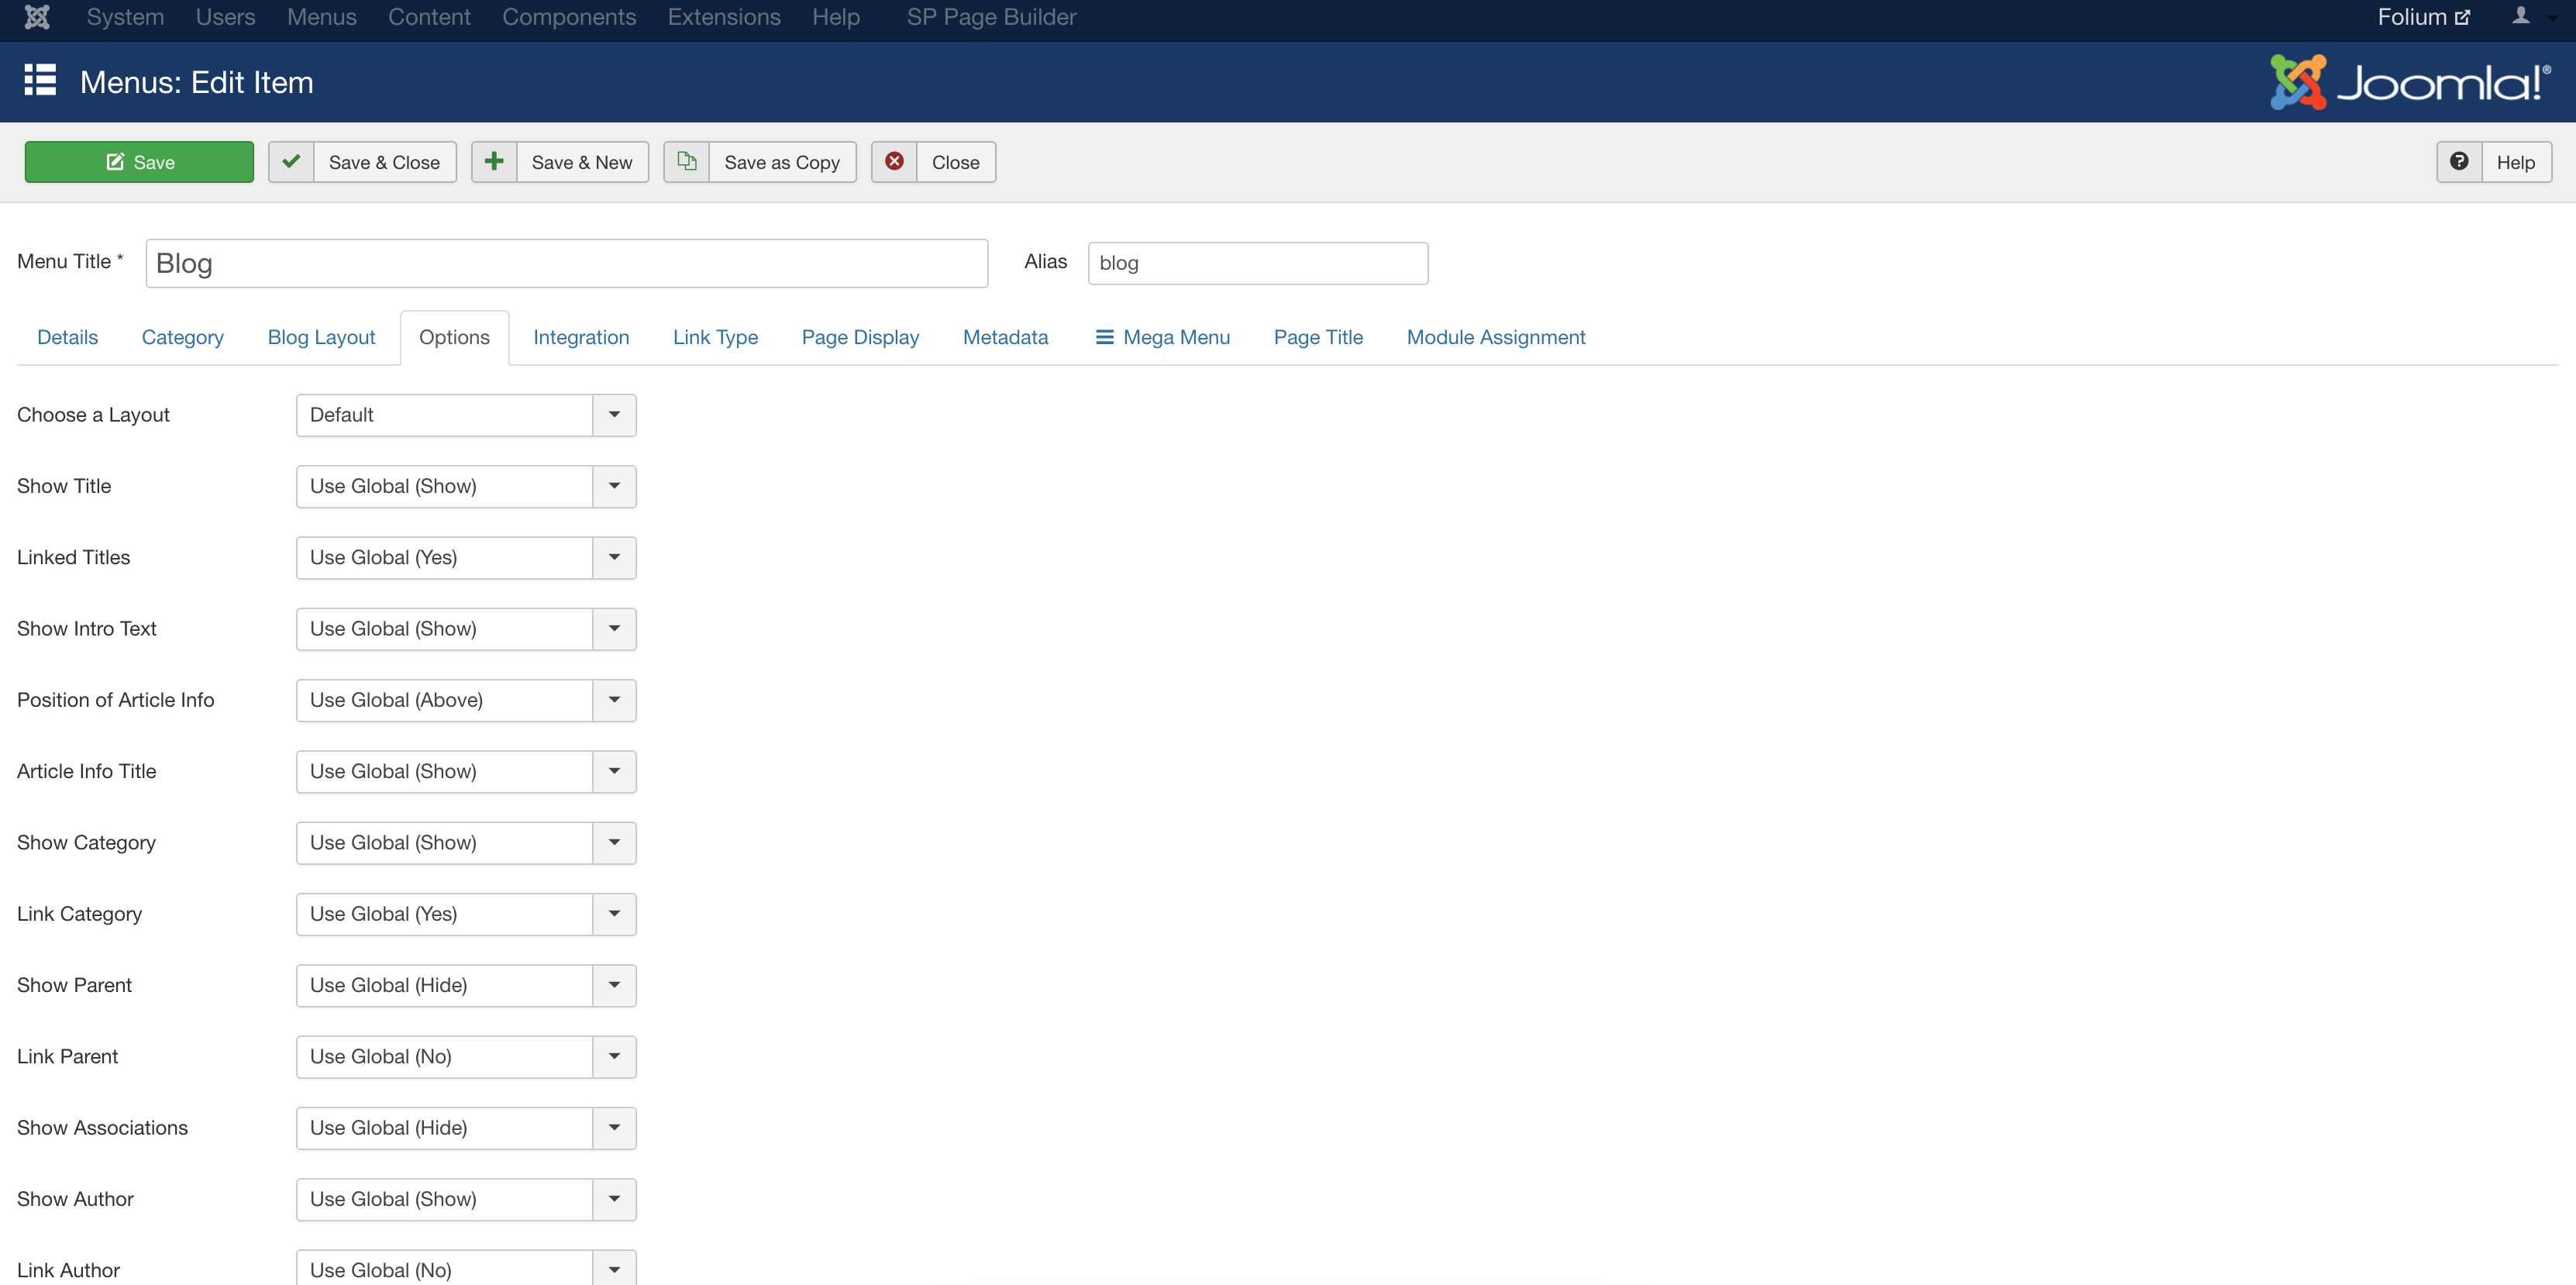Click in the Alias input field
Screen dimensions: 2576x1285
pyautogui.click(x=1257, y=263)
